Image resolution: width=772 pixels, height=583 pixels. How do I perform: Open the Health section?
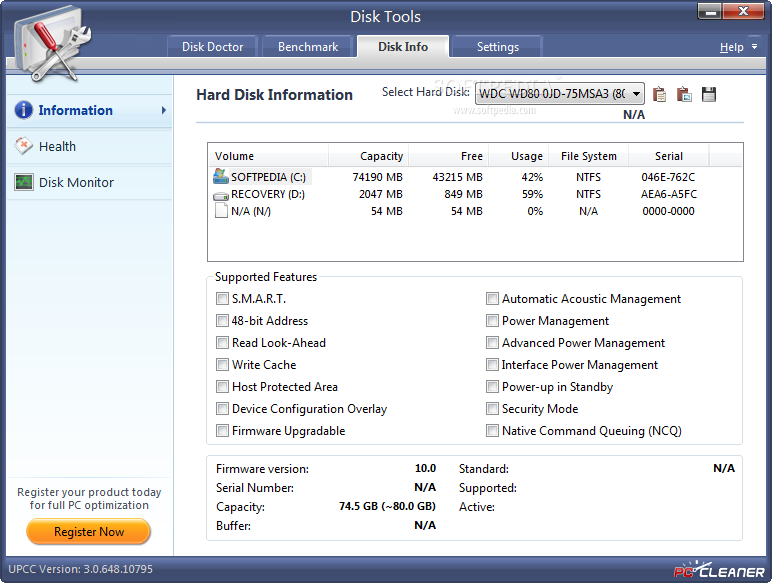coord(90,146)
